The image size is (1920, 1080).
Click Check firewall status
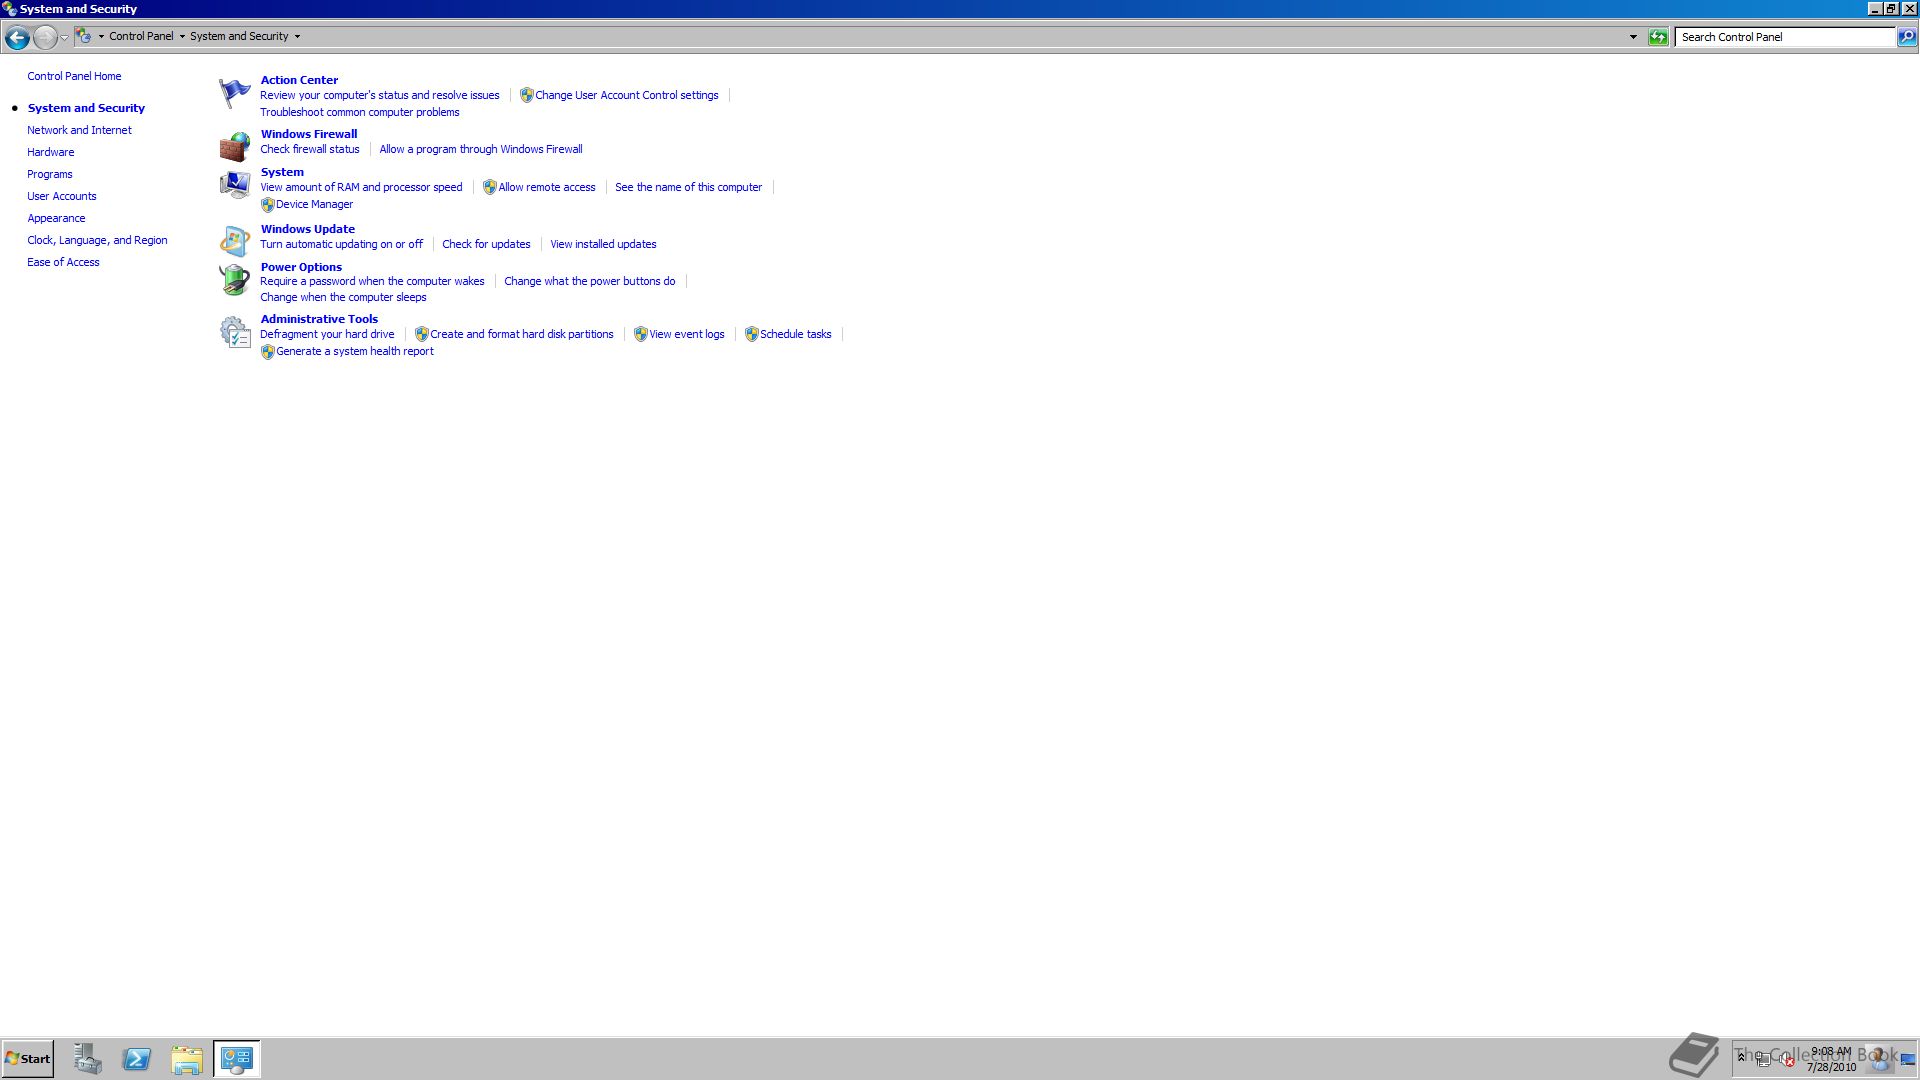pos(310,149)
